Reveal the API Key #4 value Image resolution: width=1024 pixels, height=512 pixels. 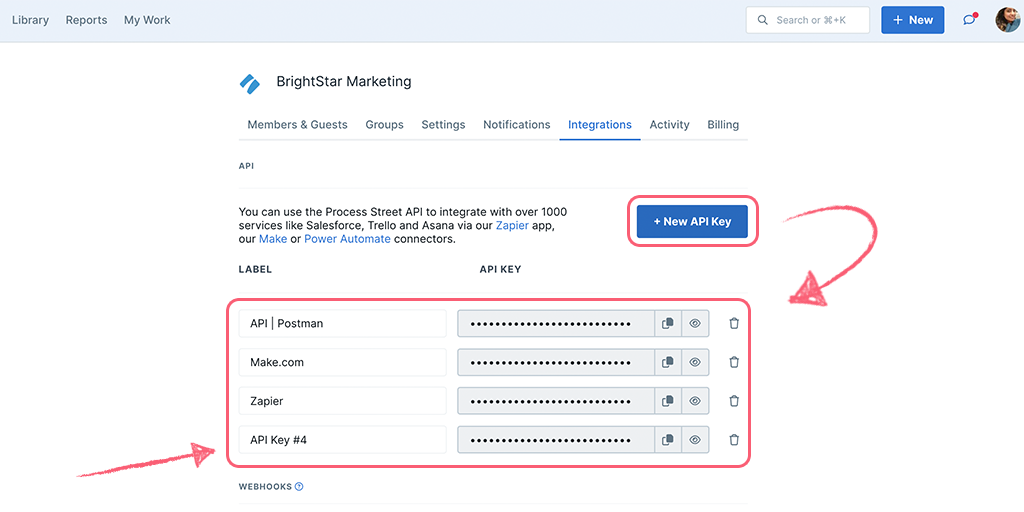(695, 440)
